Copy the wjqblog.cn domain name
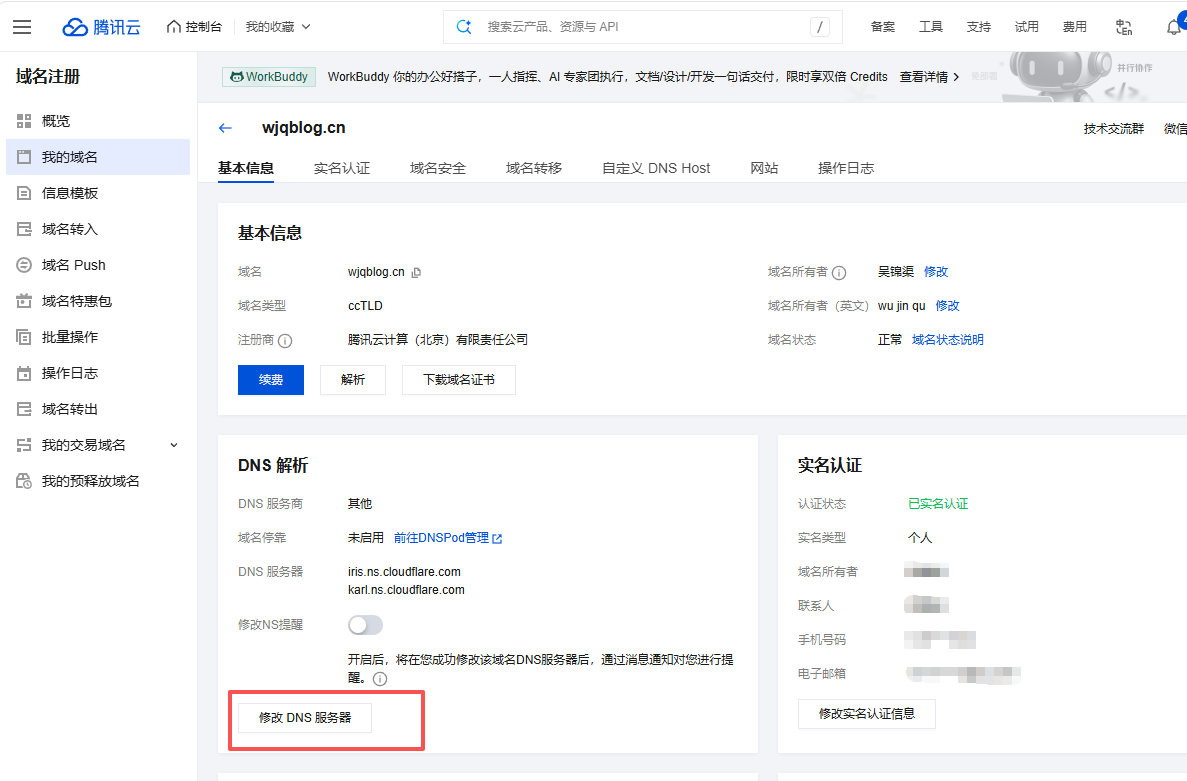The height and width of the screenshot is (781, 1187). 416,272
